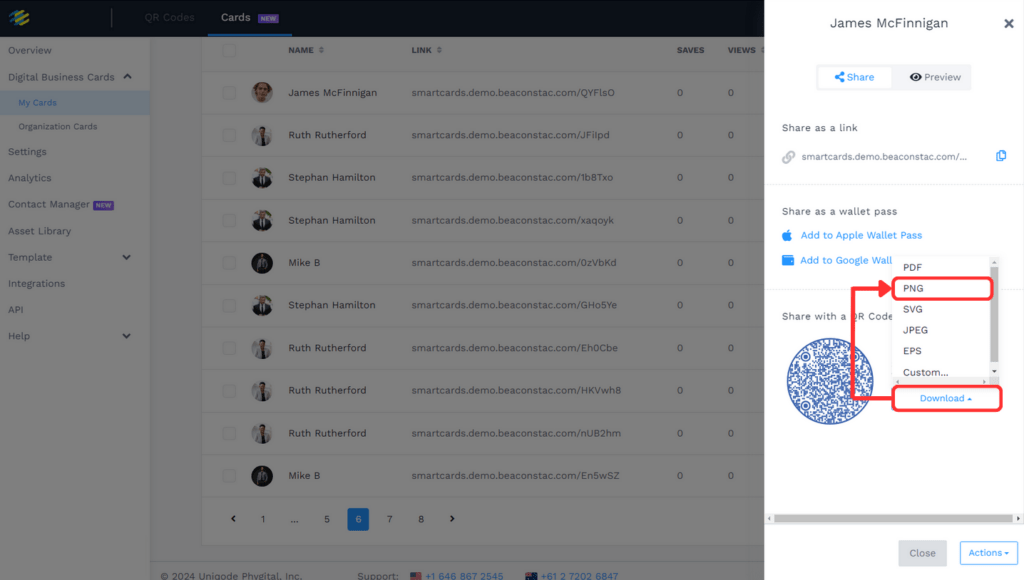Click James McFinnigan's avatar thumbnail

(262, 92)
